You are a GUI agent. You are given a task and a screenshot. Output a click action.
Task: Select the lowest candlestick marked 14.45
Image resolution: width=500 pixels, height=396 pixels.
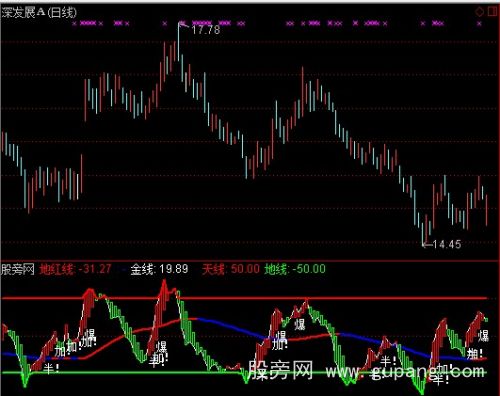(423, 234)
